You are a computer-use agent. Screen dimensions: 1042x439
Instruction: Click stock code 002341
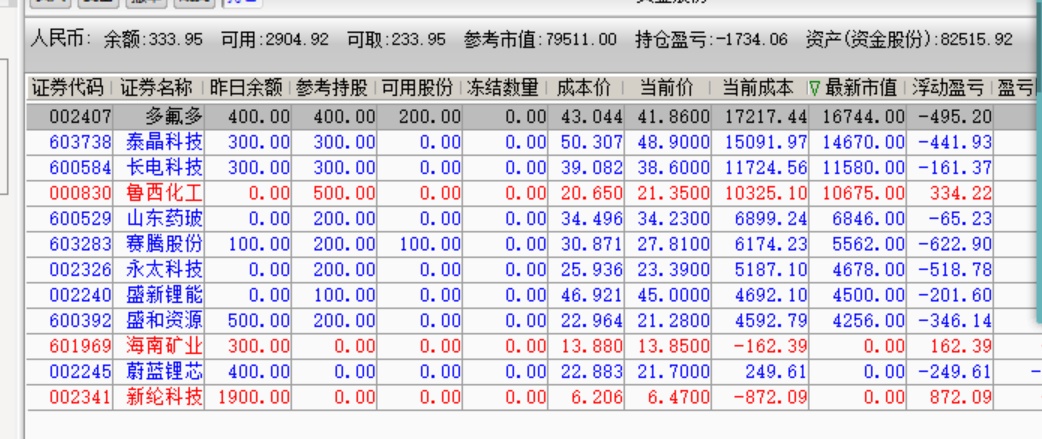[80, 397]
